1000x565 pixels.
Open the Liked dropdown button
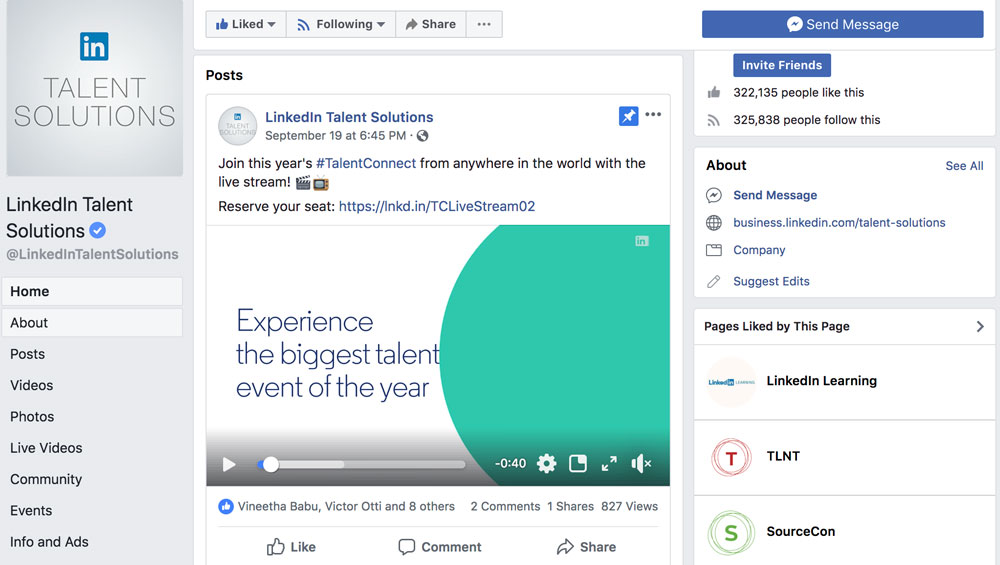point(246,24)
